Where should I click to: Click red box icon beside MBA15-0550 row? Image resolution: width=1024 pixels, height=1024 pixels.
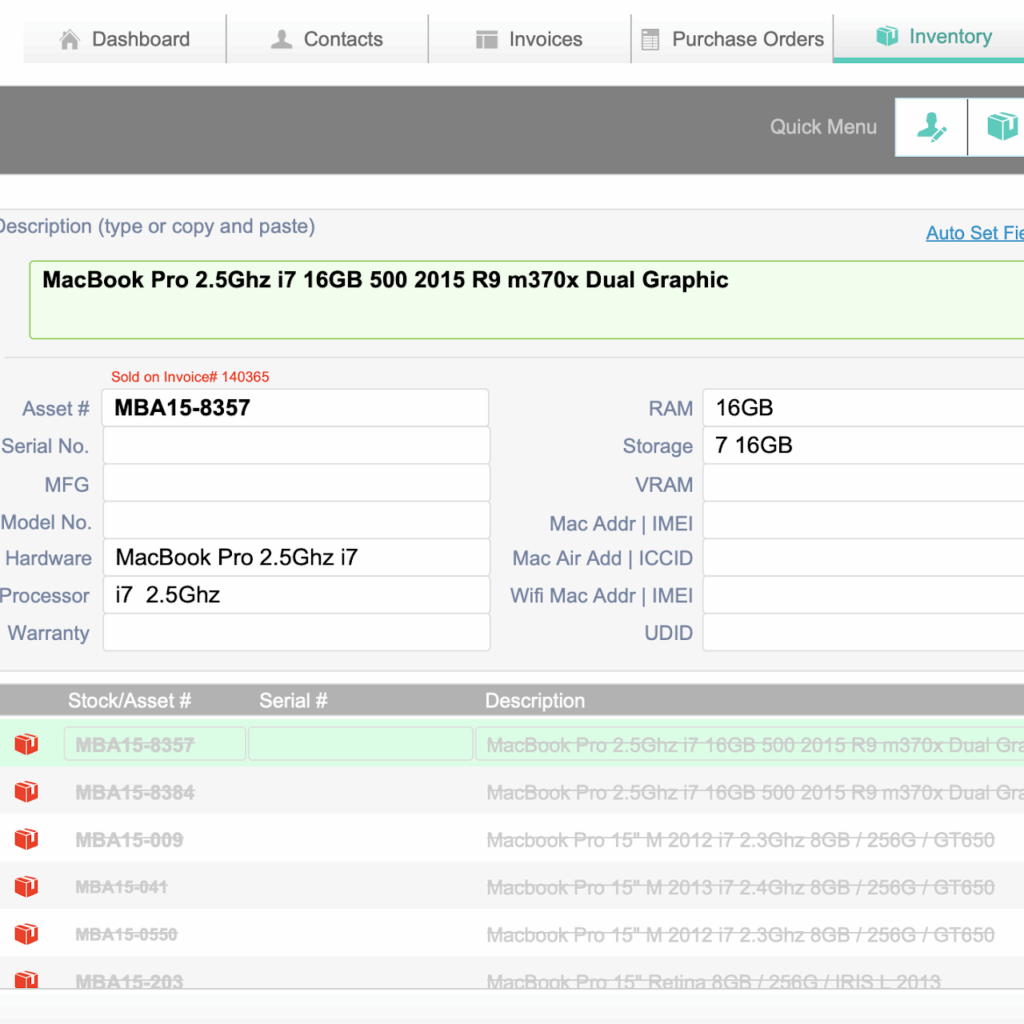click(x=26, y=934)
